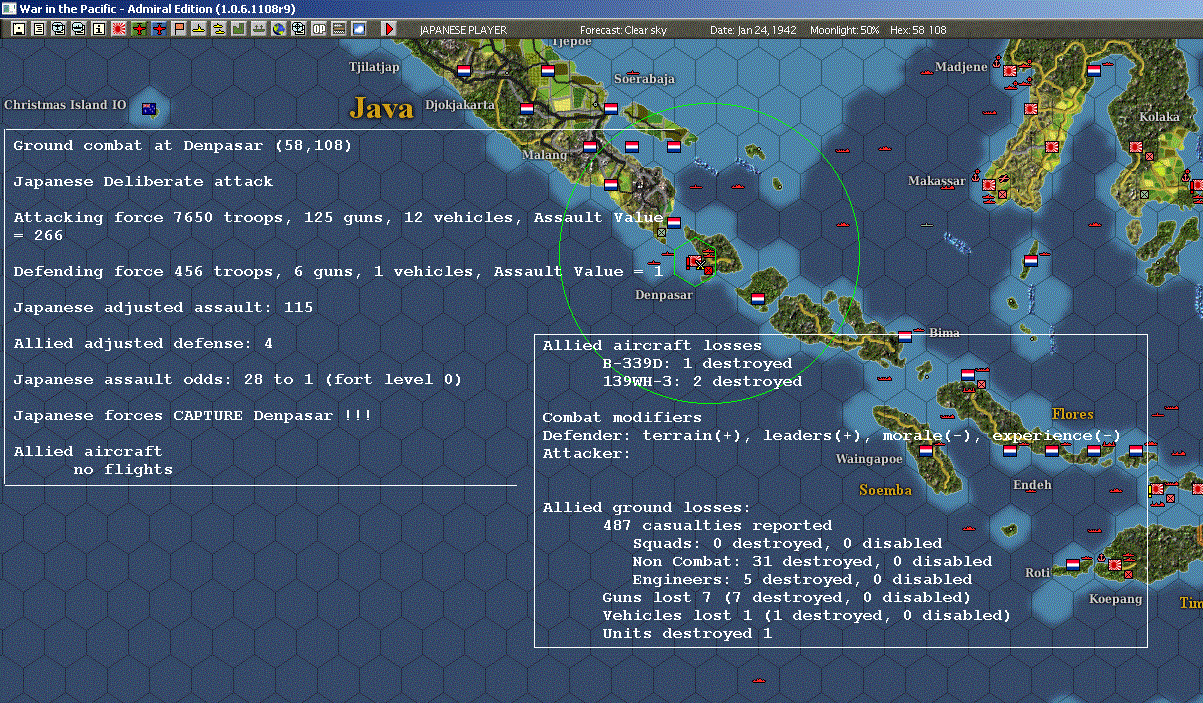Select Dutch flag at Waingapoe

pyautogui.click(x=926, y=451)
